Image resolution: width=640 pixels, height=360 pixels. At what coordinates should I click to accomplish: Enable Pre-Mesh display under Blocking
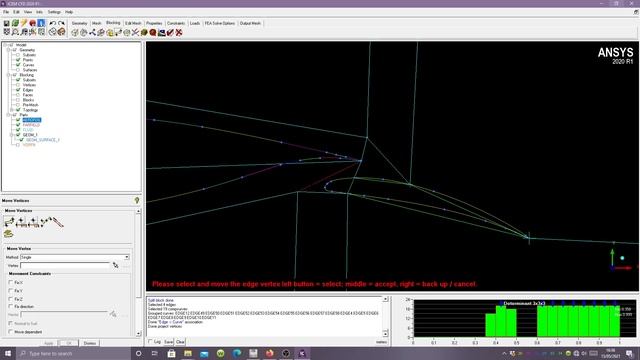click(x=18, y=105)
